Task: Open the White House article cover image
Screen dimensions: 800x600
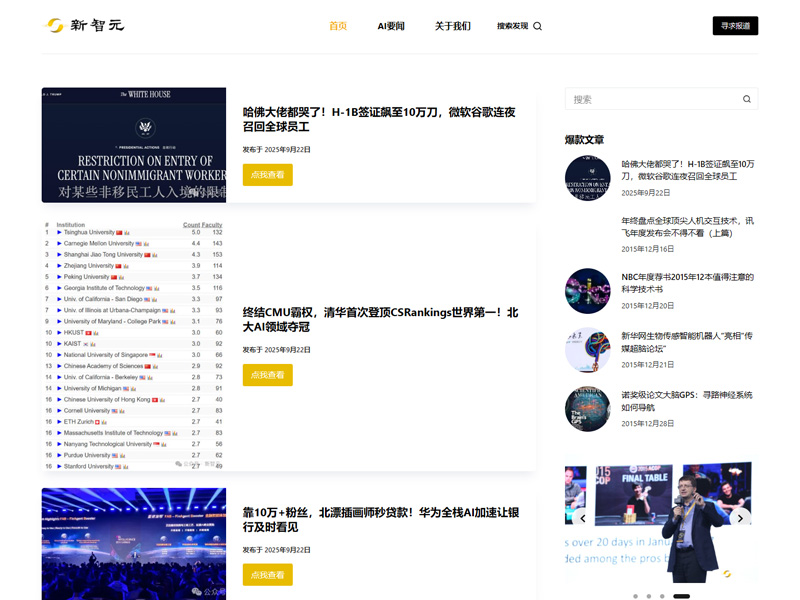Action: click(x=133, y=145)
